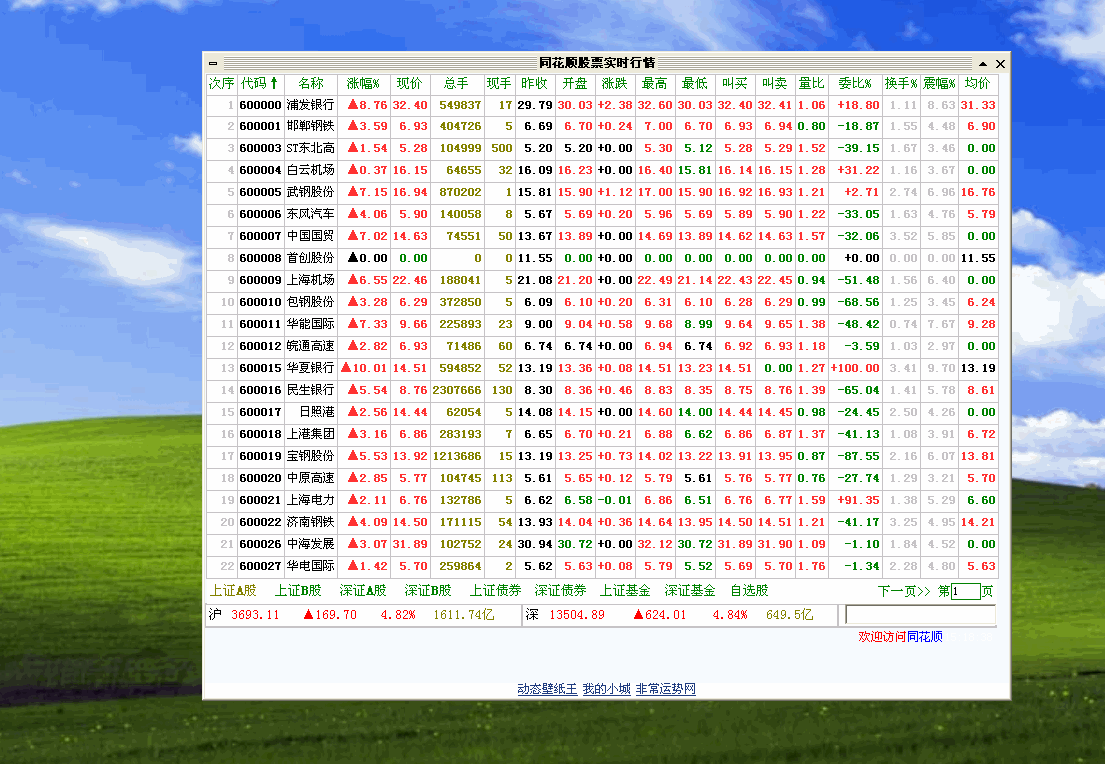Select stock 上海电力
The height and width of the screenshot is (764, 1105).
coord(311,500)
